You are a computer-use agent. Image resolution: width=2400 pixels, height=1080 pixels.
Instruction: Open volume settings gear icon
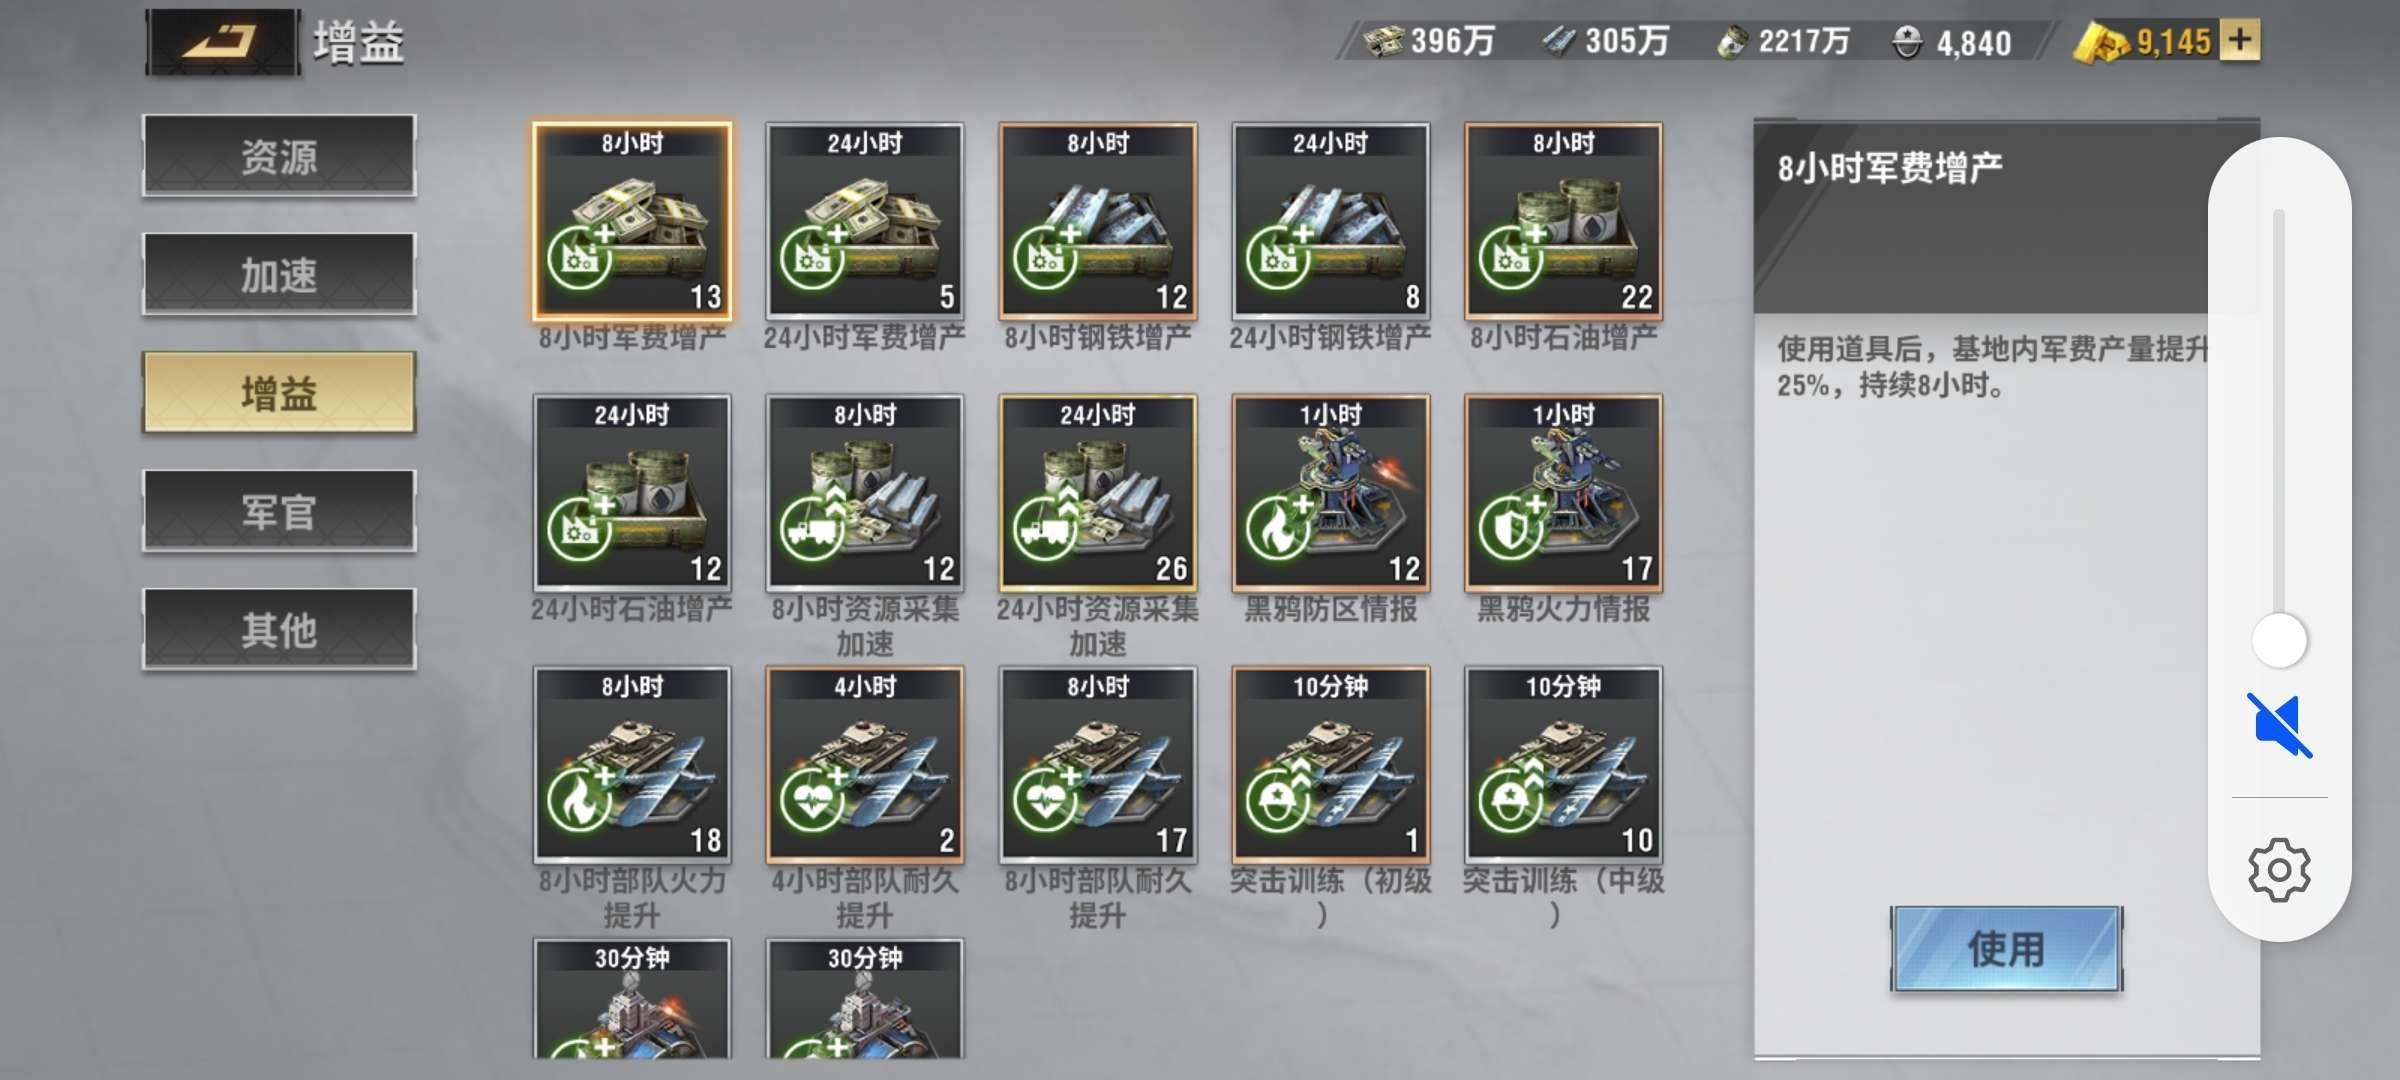tap(2279, 870)
